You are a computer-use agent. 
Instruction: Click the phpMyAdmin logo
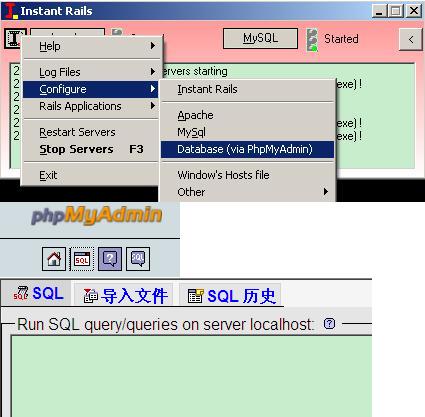(x=97, y=215)
